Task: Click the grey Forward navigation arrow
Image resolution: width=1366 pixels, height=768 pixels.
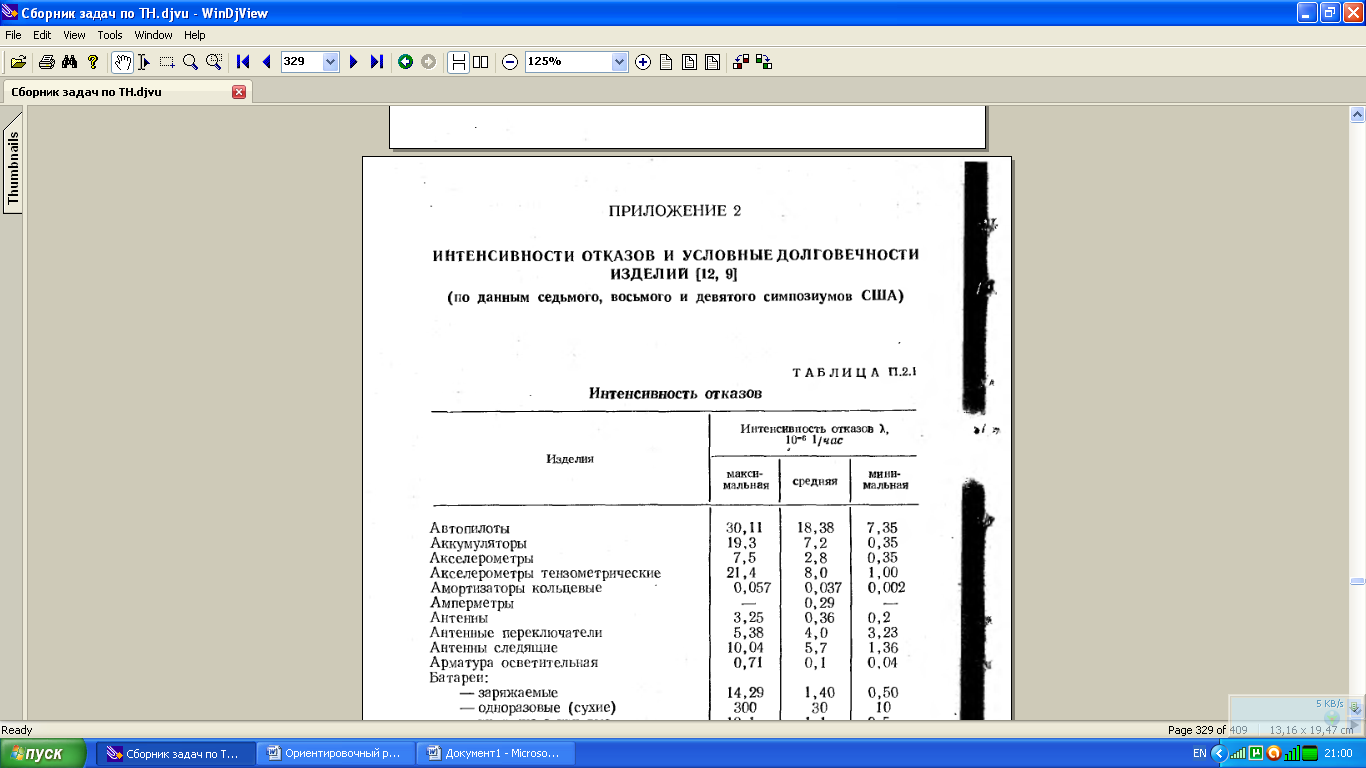Action: pos(428,62)
